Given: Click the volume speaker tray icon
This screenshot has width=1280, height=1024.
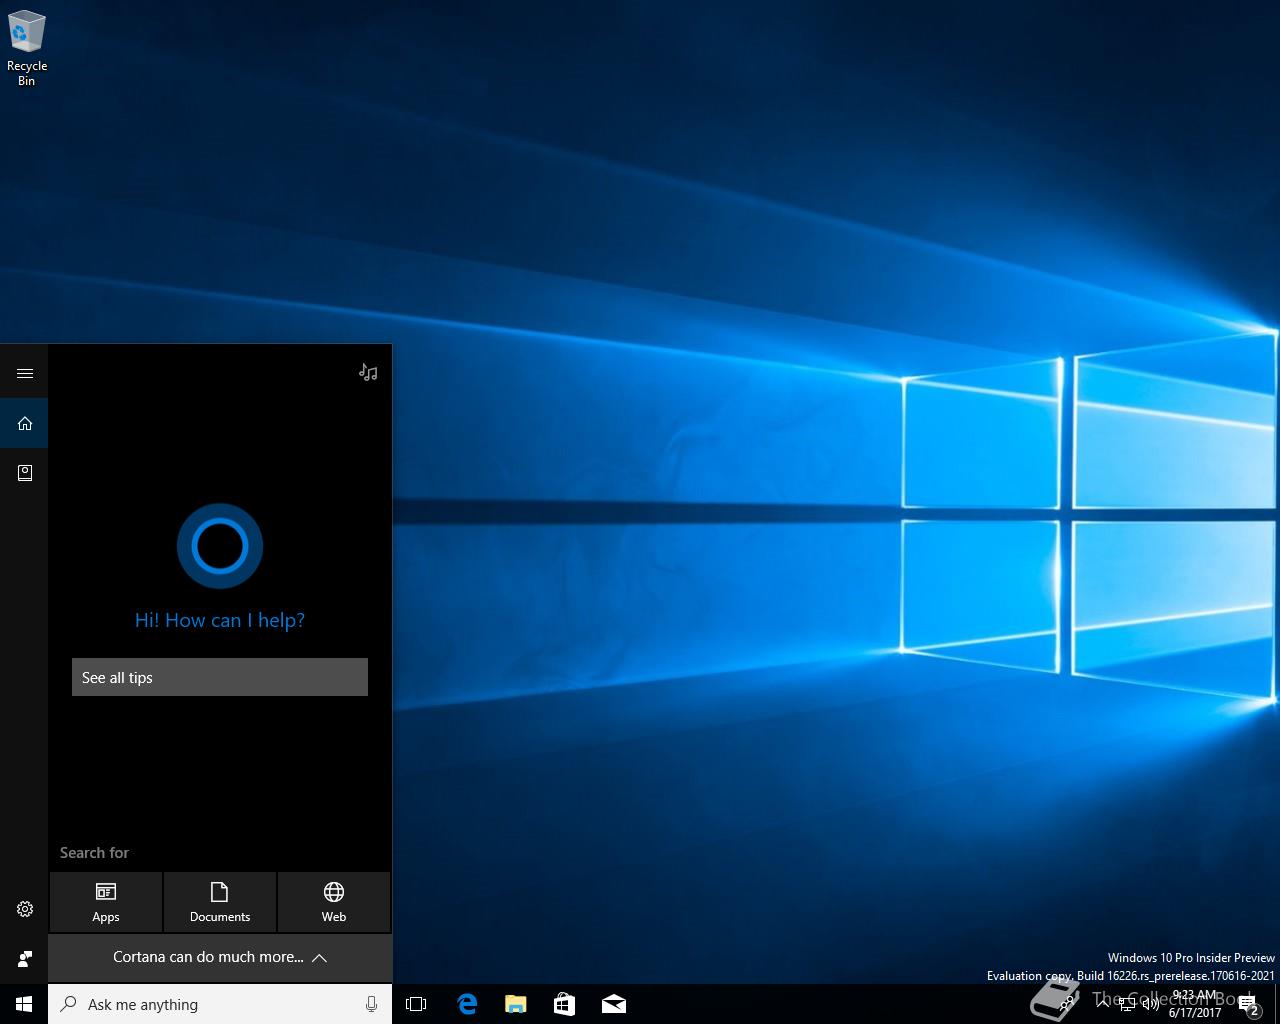Looking at the screenshot, I should click(1150, 1004).
